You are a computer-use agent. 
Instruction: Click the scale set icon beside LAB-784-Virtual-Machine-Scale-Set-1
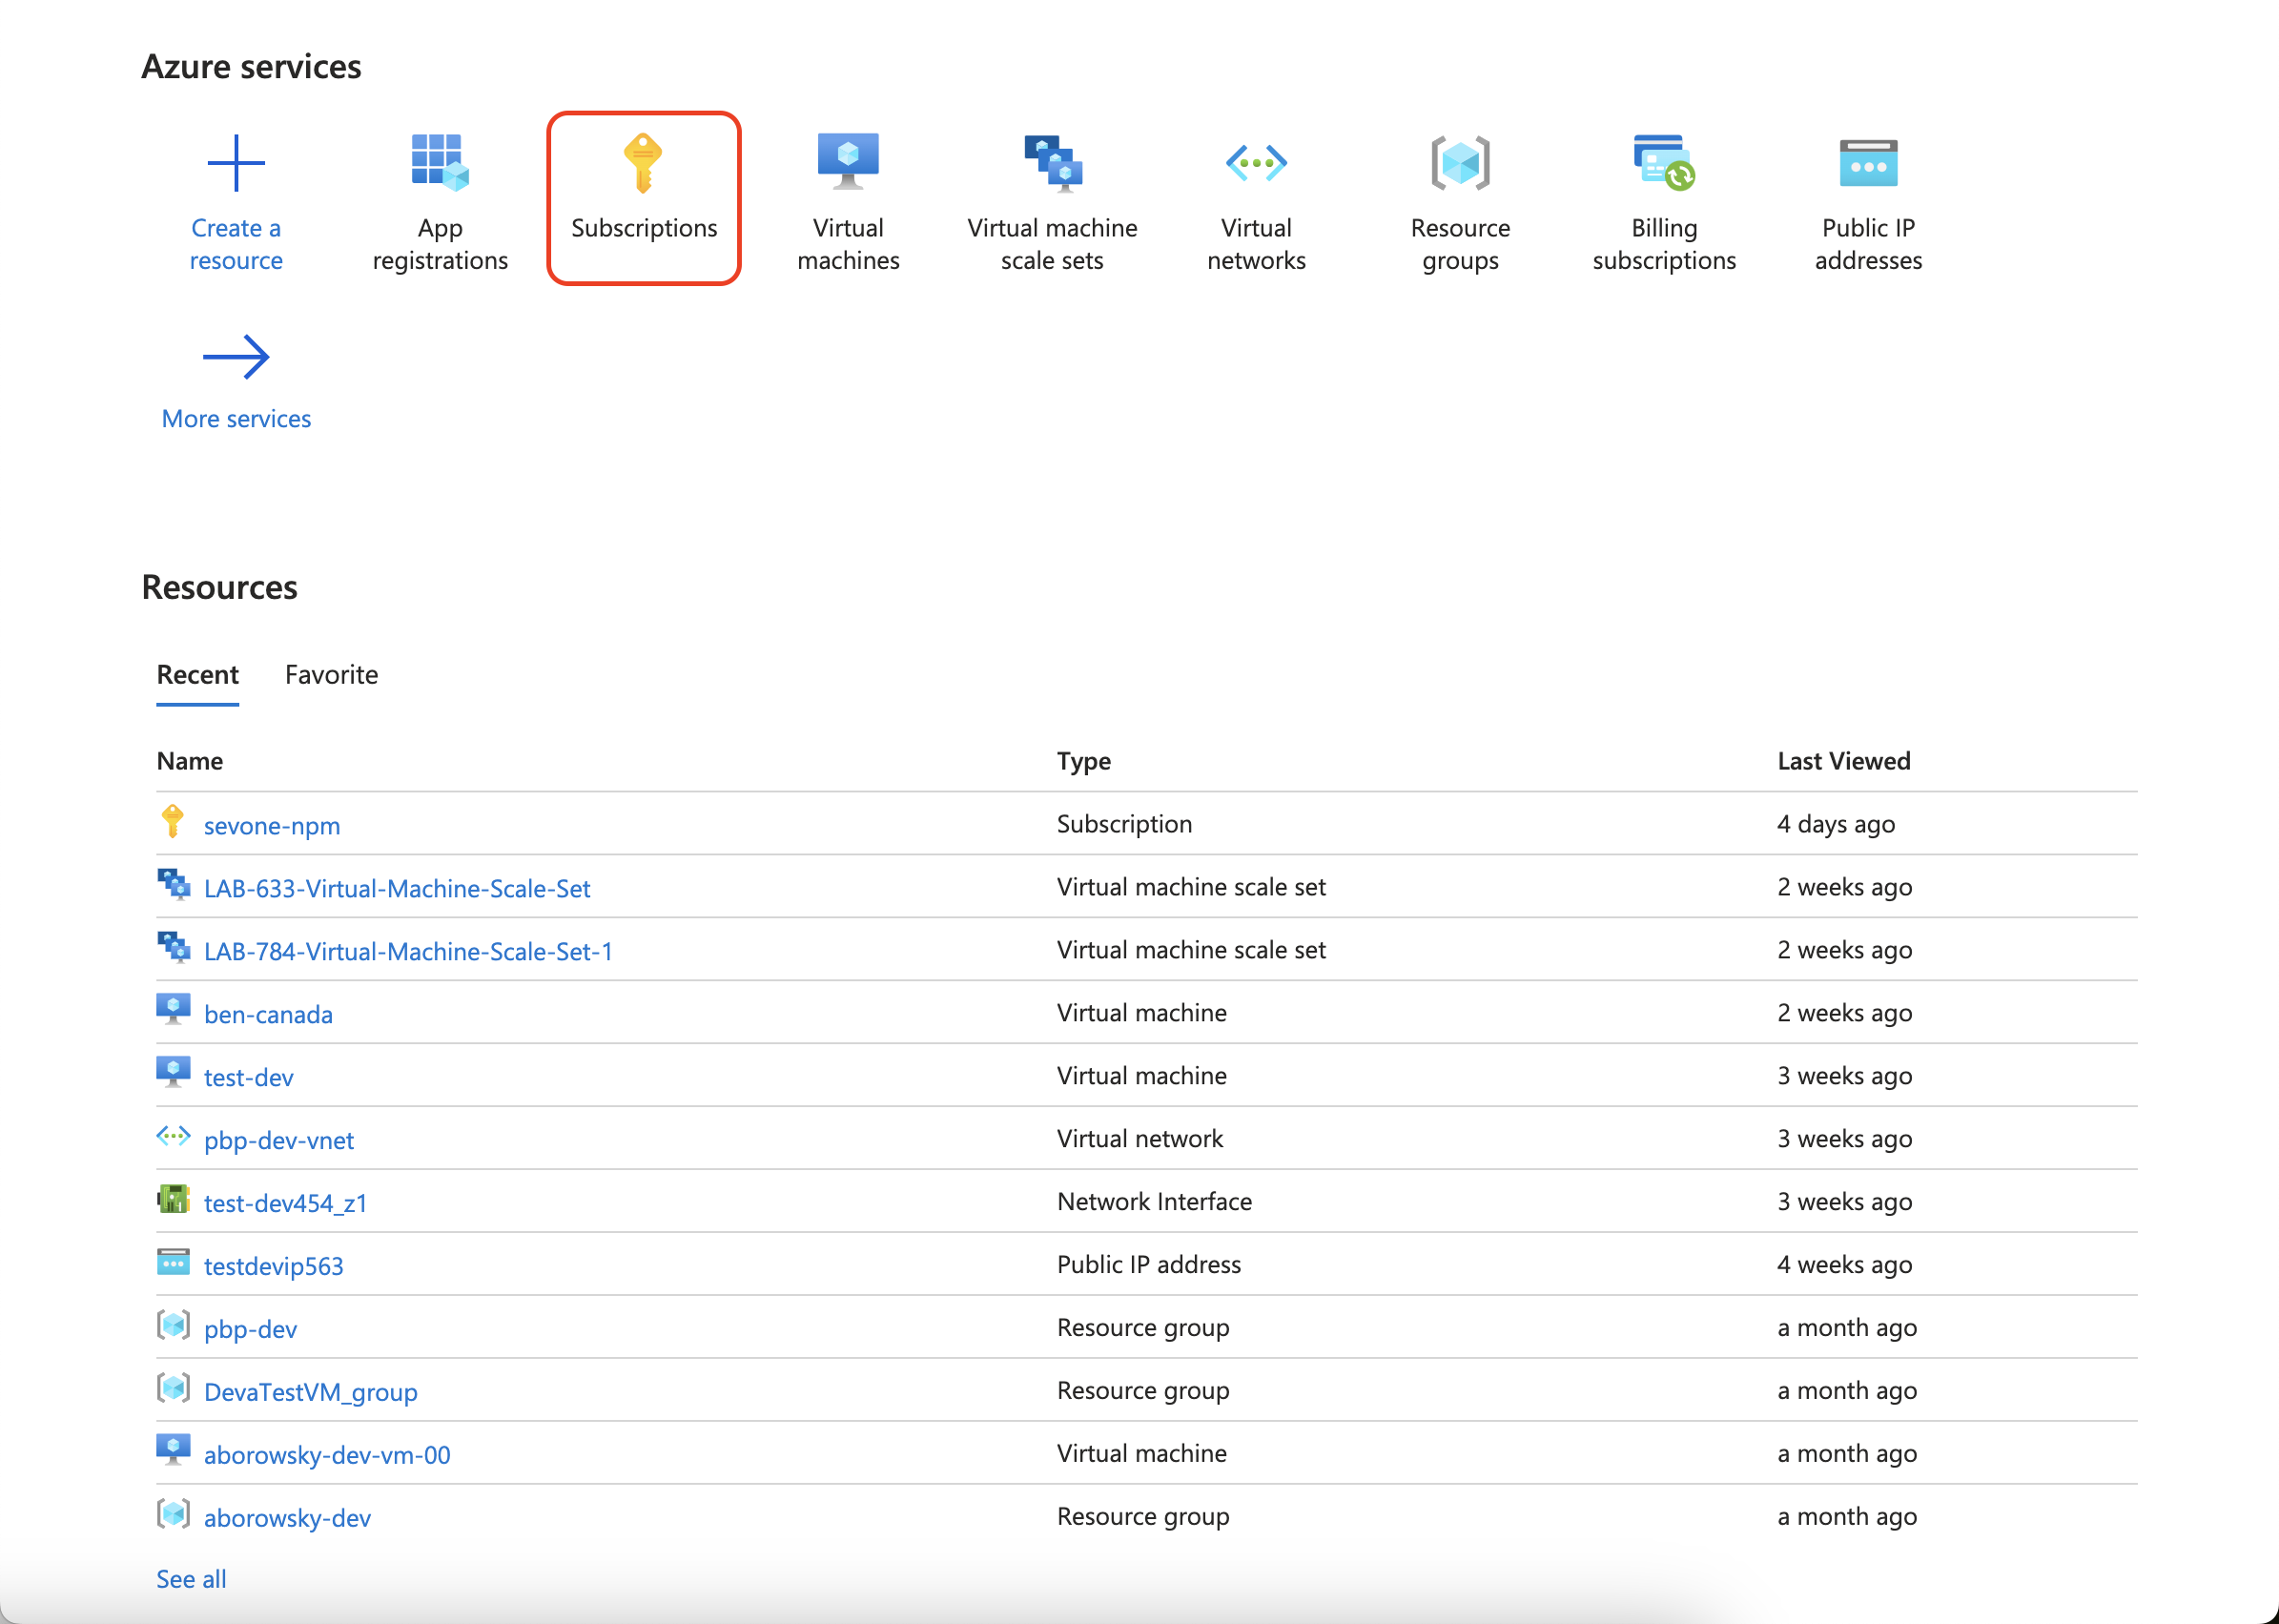click(x=174, y=948)
